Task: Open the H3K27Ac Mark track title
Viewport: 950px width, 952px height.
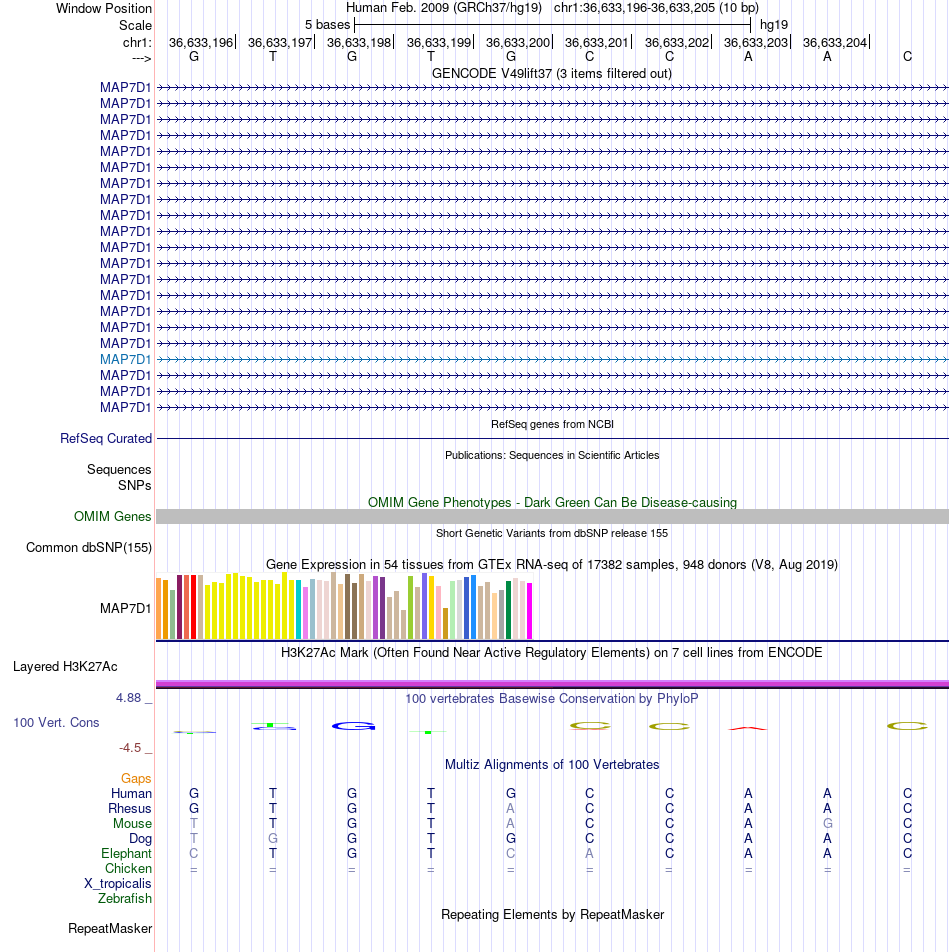Action: click(552, 652)
